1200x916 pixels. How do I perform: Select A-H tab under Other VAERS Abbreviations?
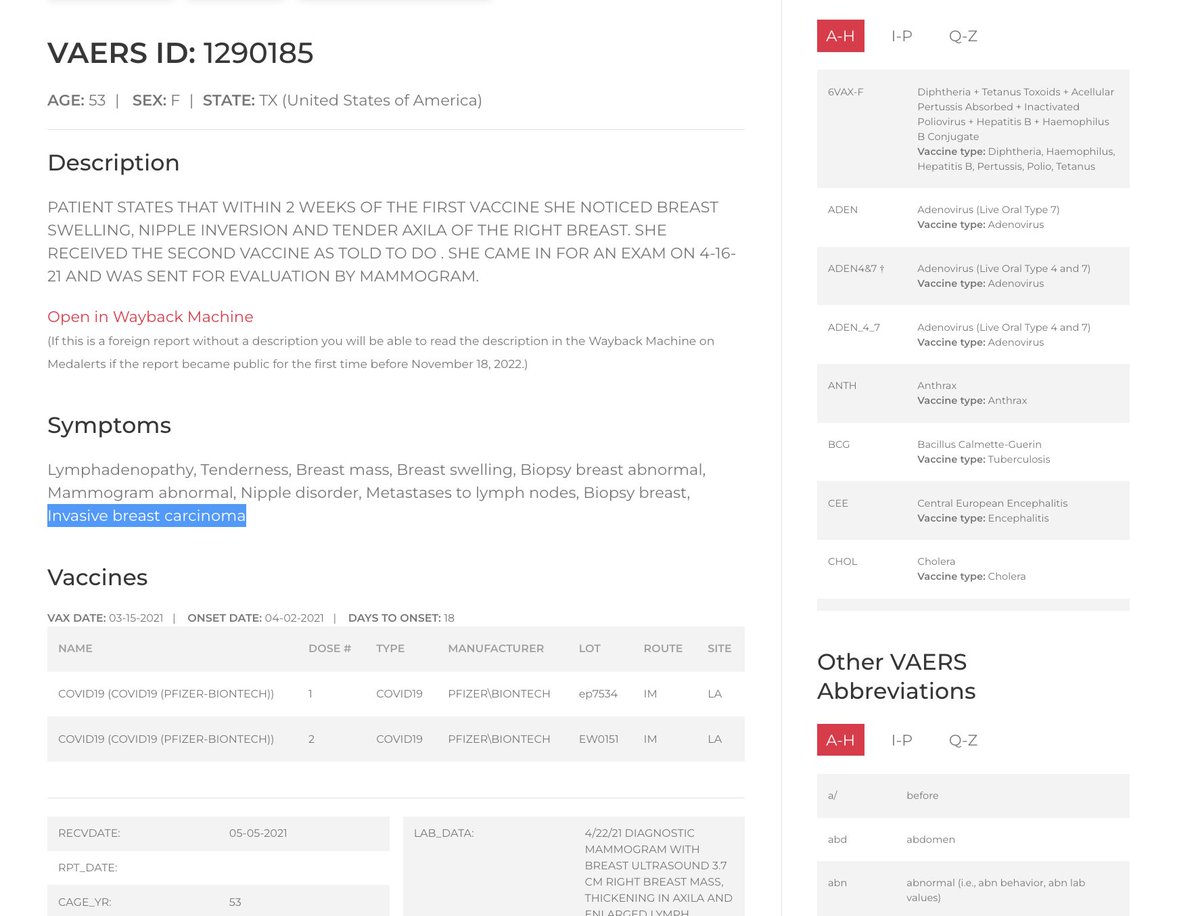coord(840,740)
